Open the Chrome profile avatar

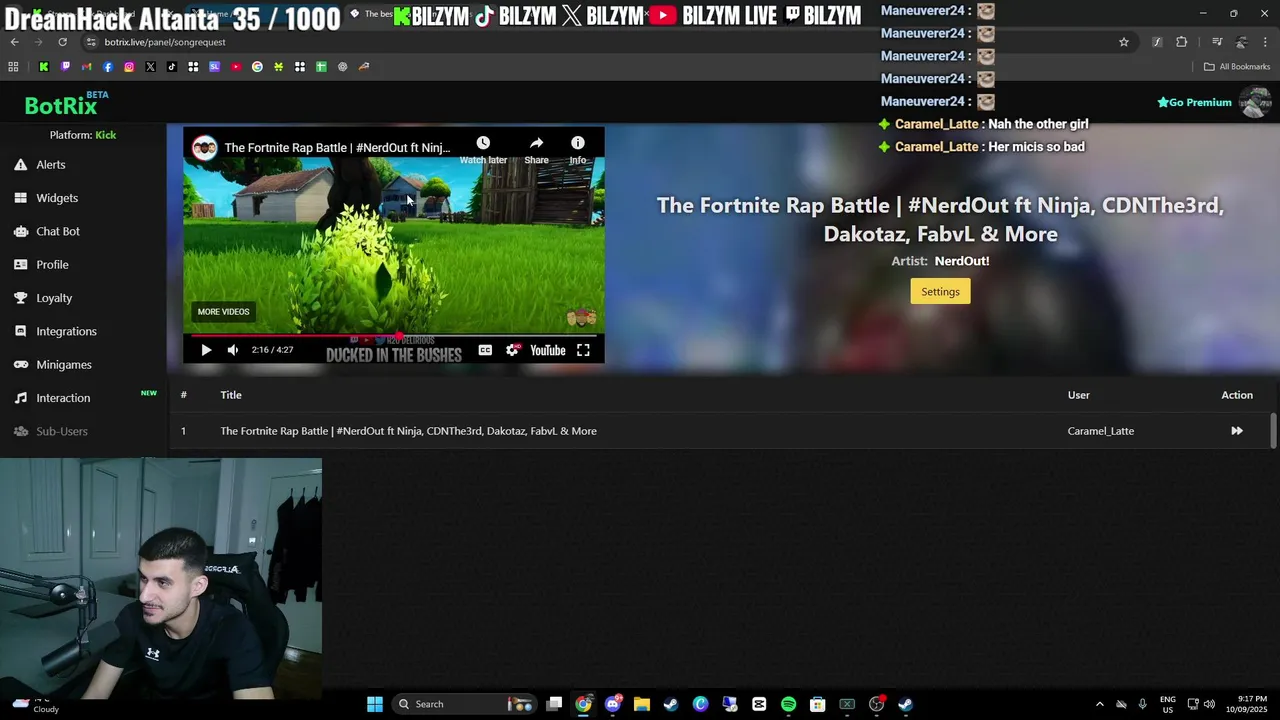pyautogui.click(x=1241, y=42)
